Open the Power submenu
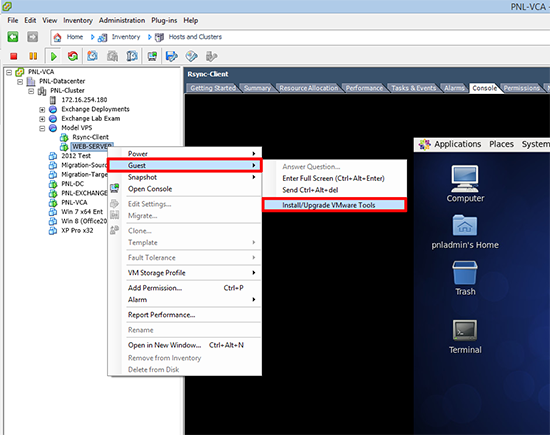 [x=185, y=154]
